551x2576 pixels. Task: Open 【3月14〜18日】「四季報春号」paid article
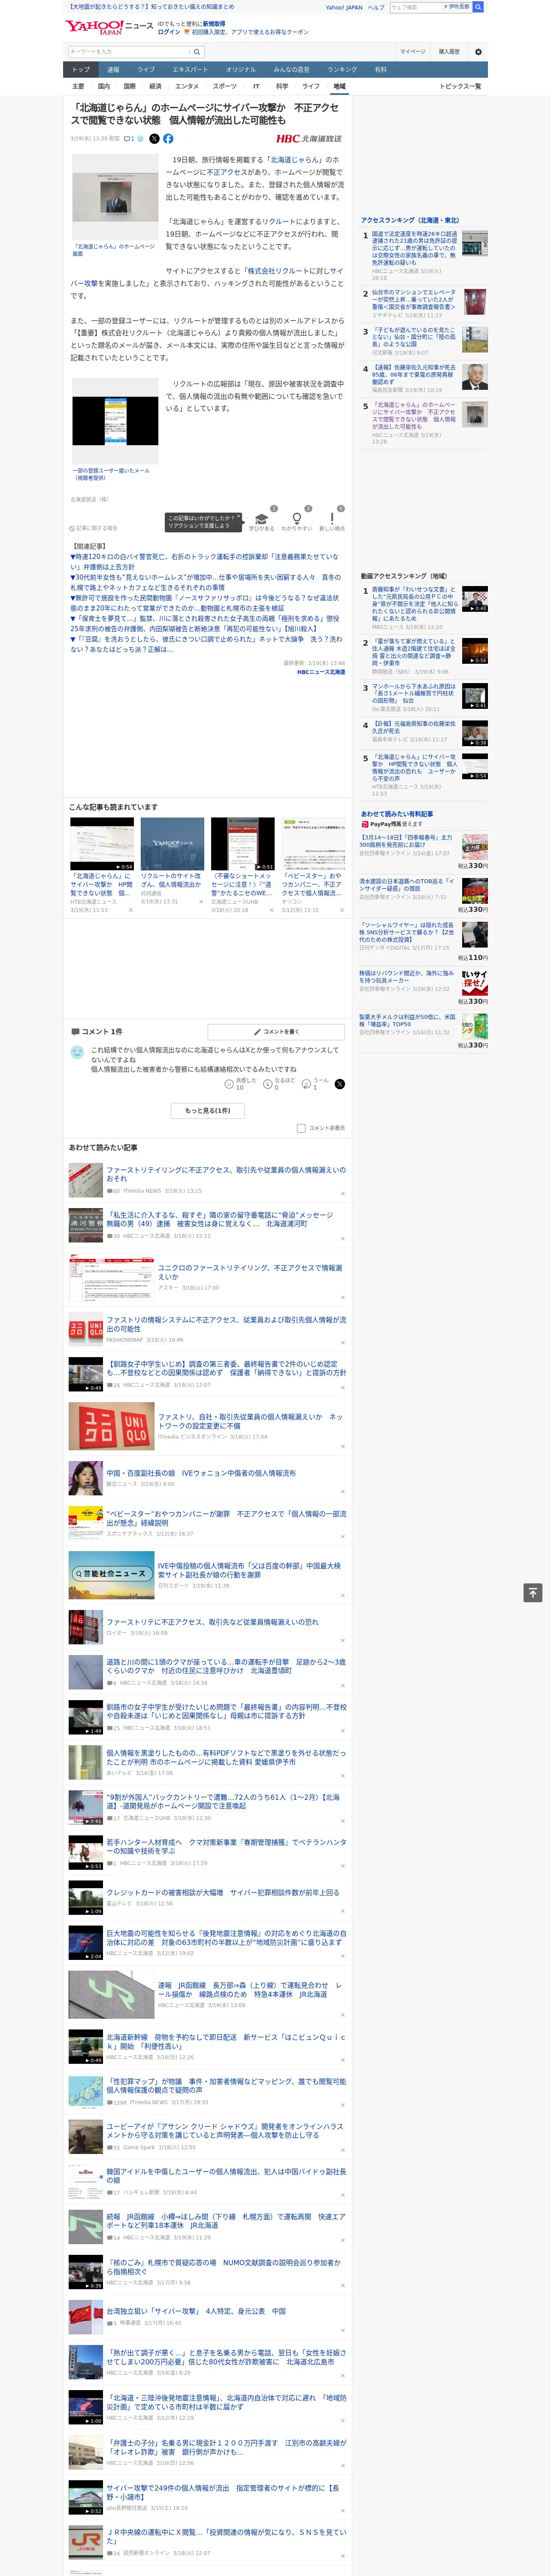(405, 841)
